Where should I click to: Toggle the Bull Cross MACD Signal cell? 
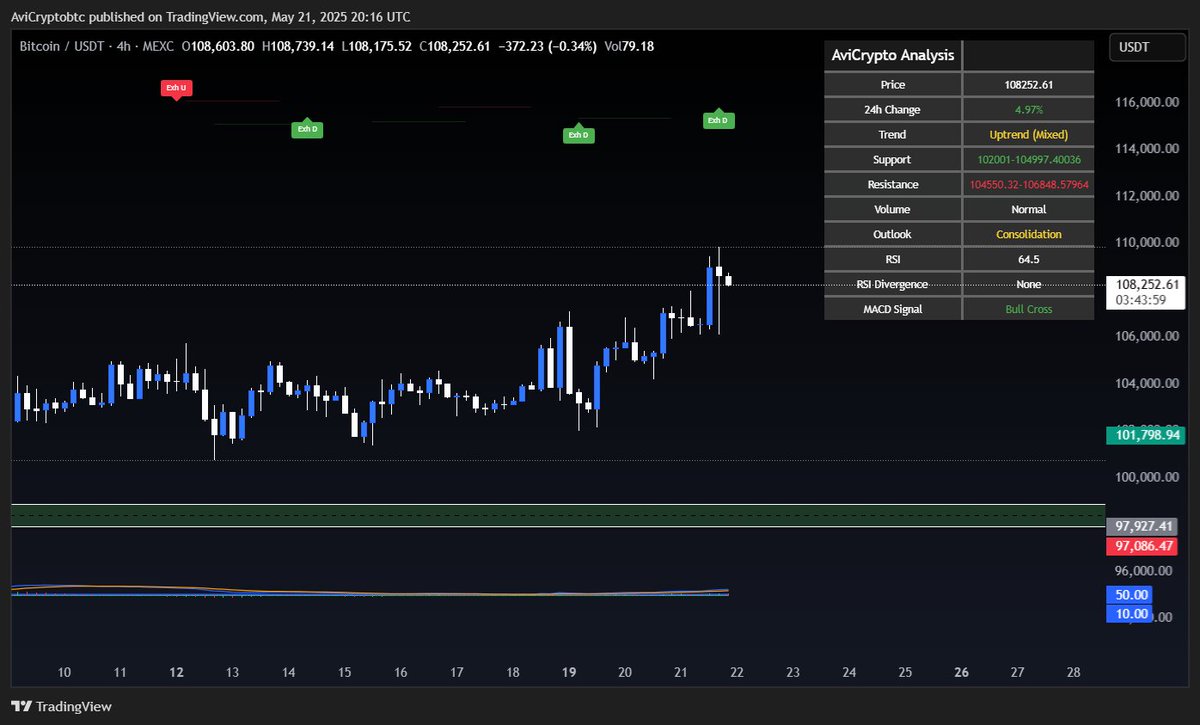tap(1028, 308)
